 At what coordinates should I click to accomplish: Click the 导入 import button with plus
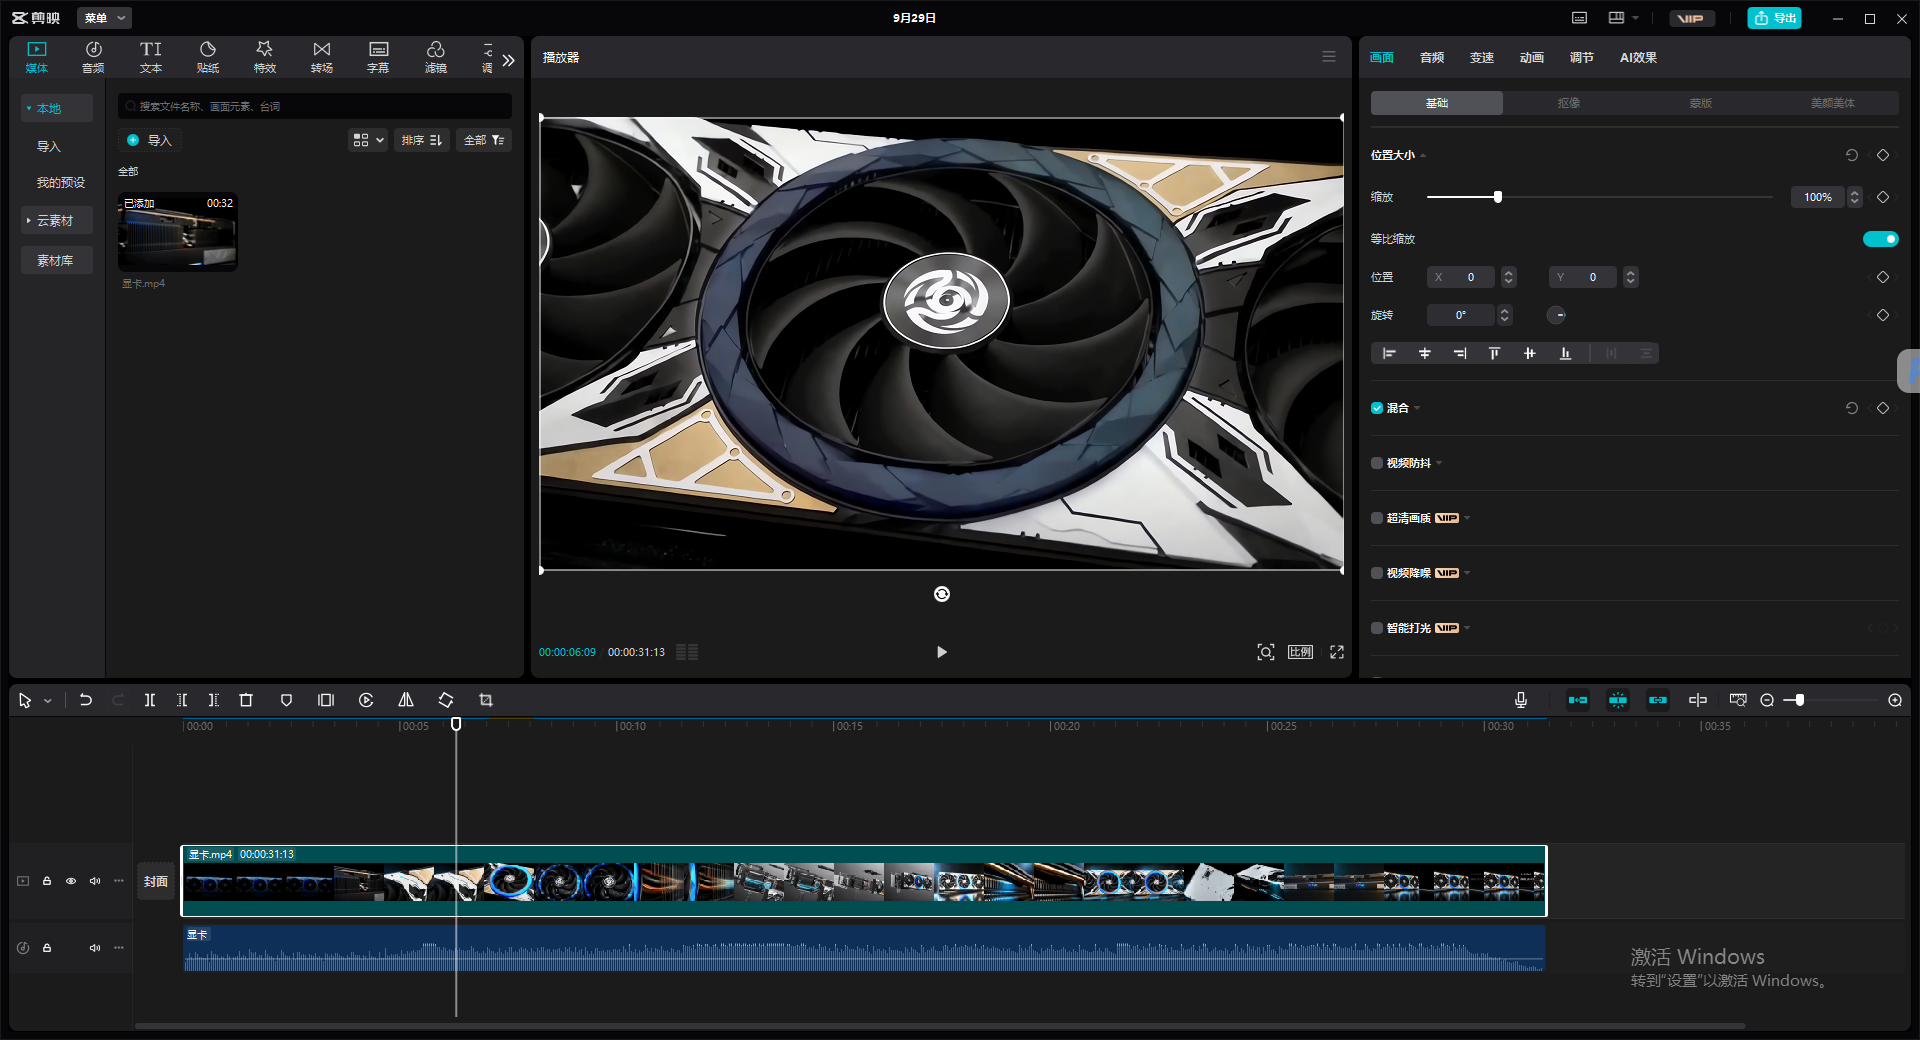click(149, 140)
